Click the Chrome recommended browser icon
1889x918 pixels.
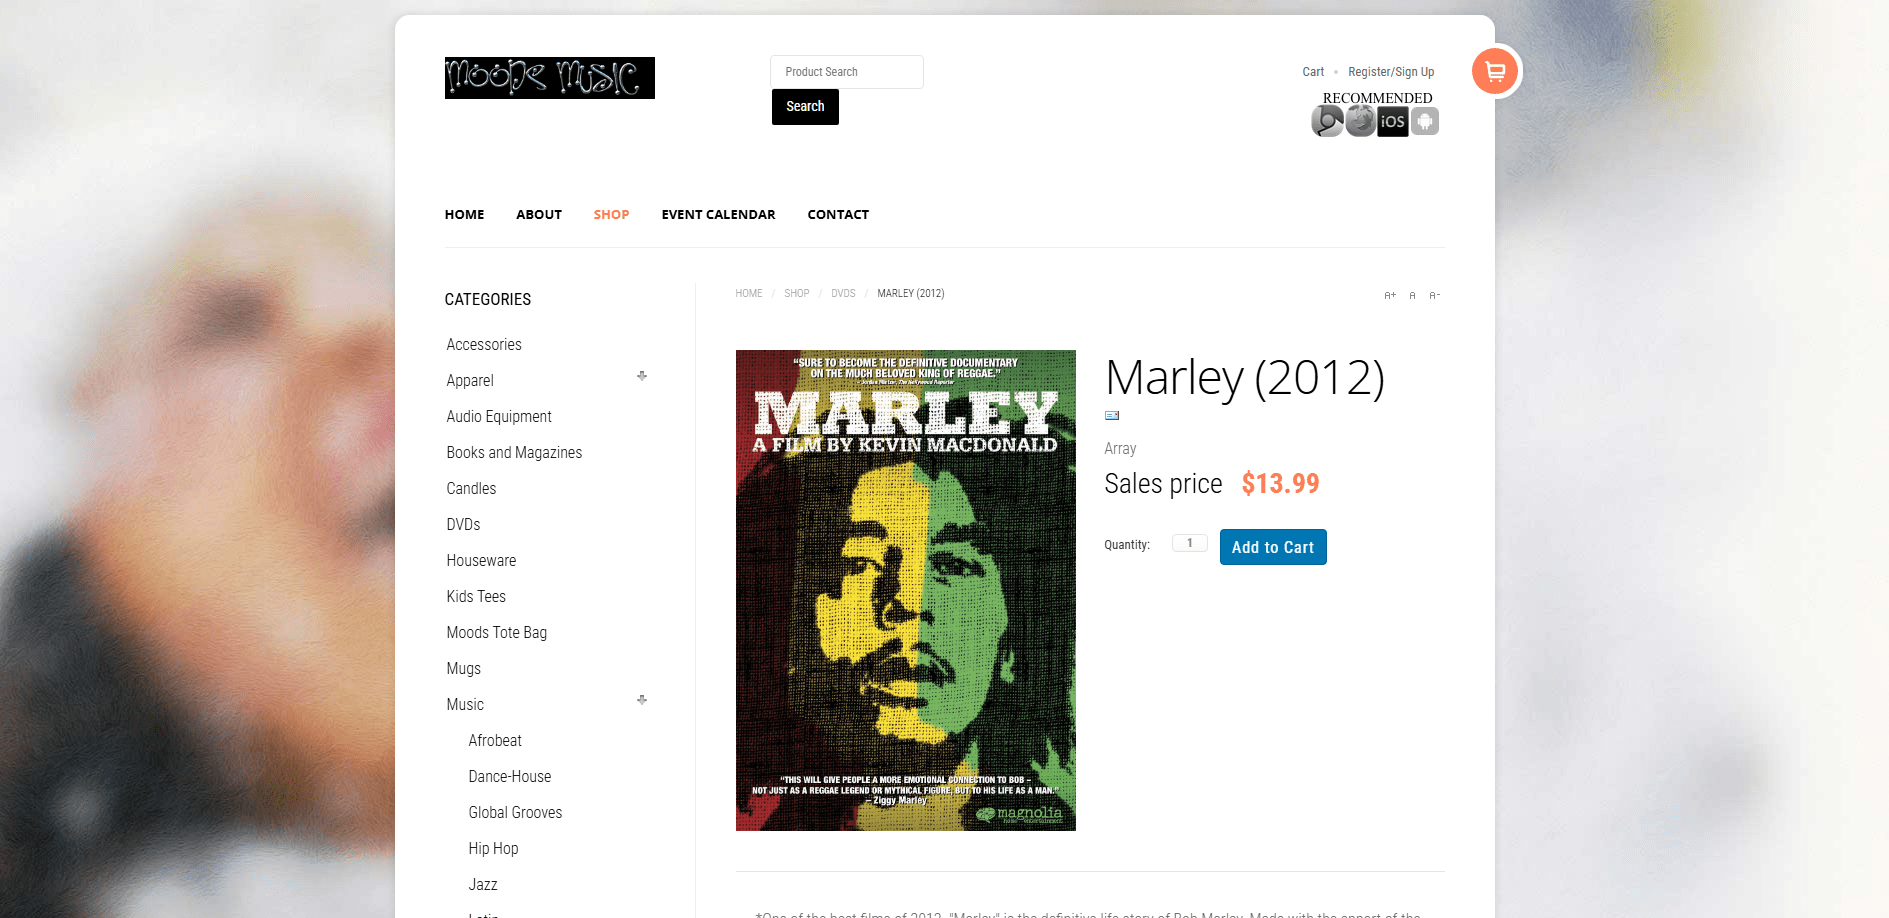tap(1327, 121)
